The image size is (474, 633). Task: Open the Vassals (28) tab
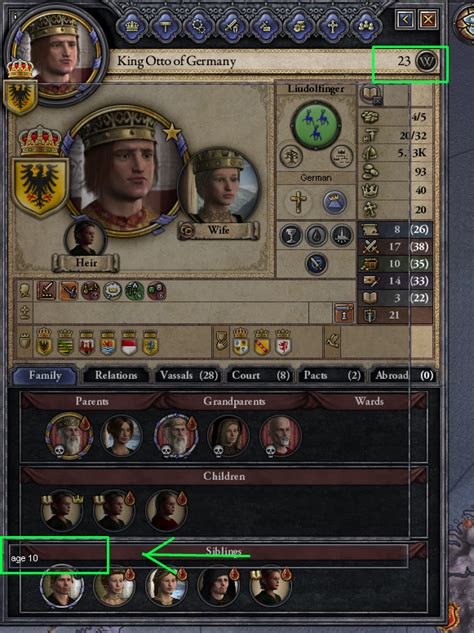[x=189, y=375]
